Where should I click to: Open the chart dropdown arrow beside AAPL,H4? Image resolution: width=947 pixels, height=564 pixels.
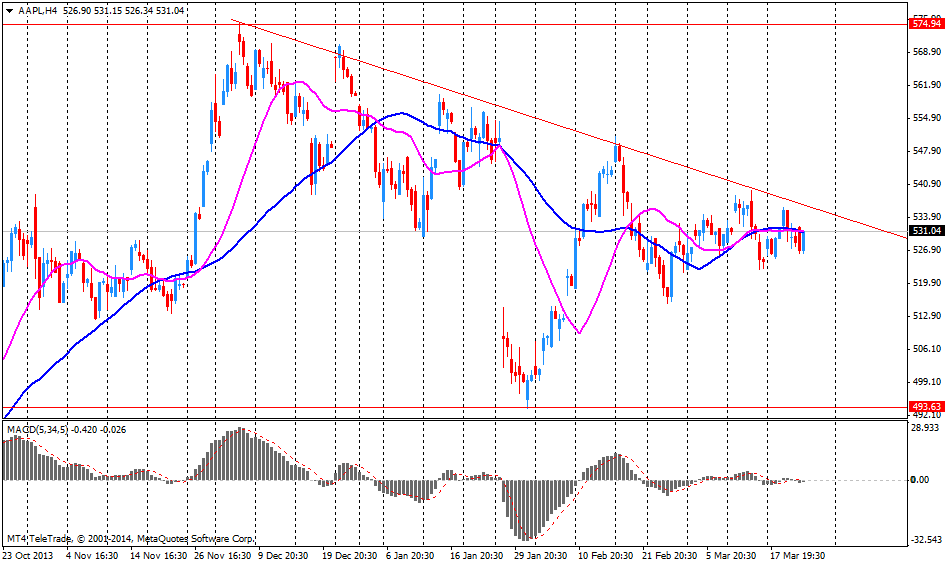[x=10, y=10]
